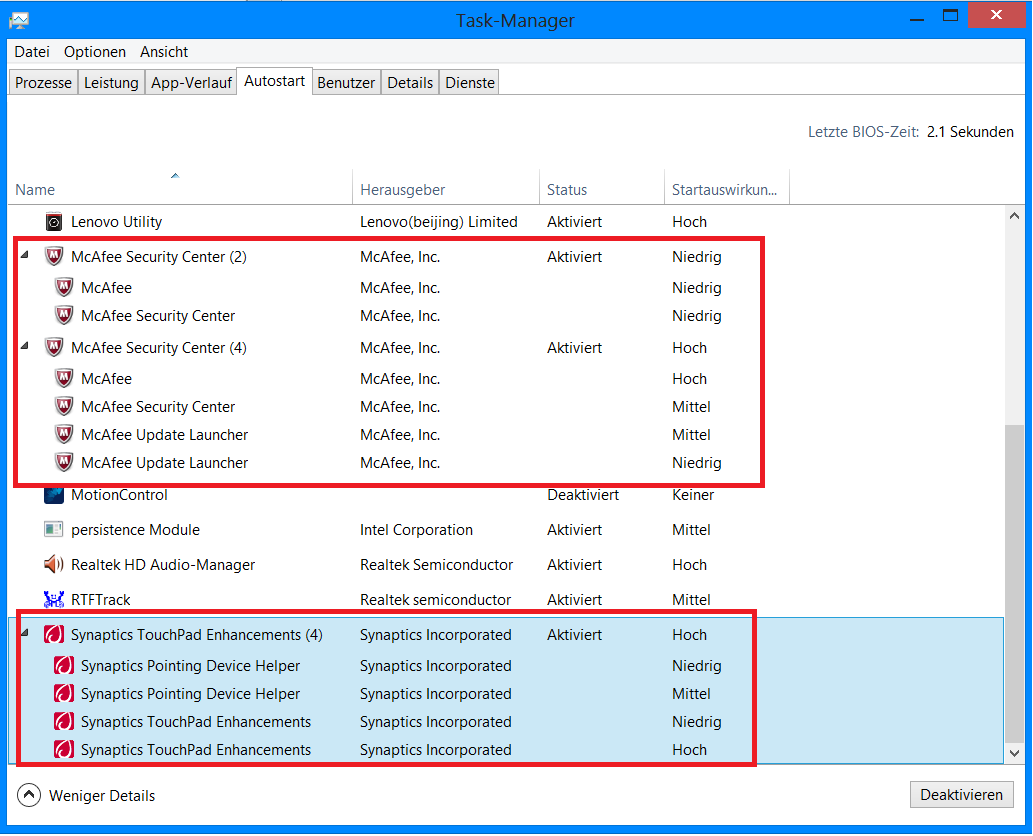Screen dimensions: 1033x836
Task: Click McAfee Security Center (4) label
Action: 159,347
